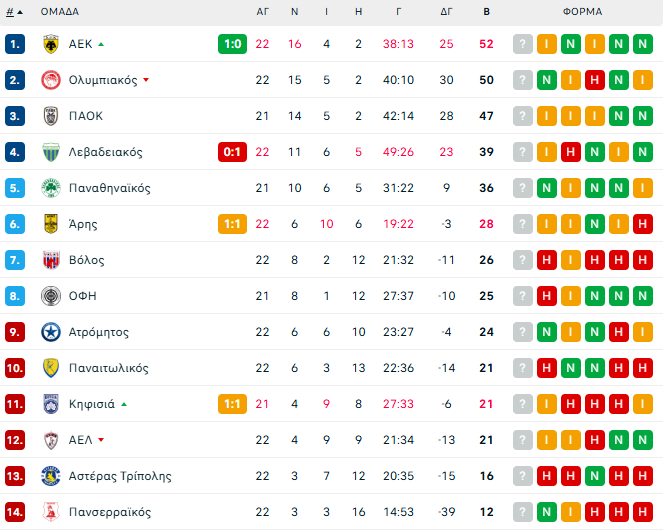Click the Atromitos star logo
Screen dimensions: 668x532
click(50, 332)
